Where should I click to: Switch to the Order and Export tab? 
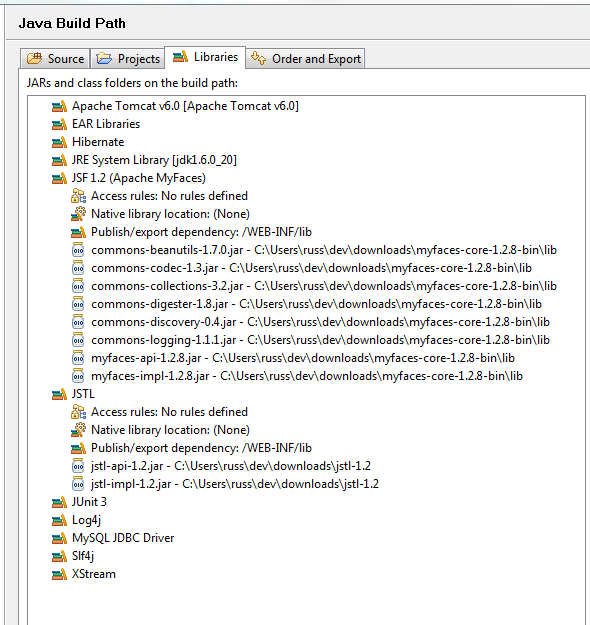(x=305, y=59)
